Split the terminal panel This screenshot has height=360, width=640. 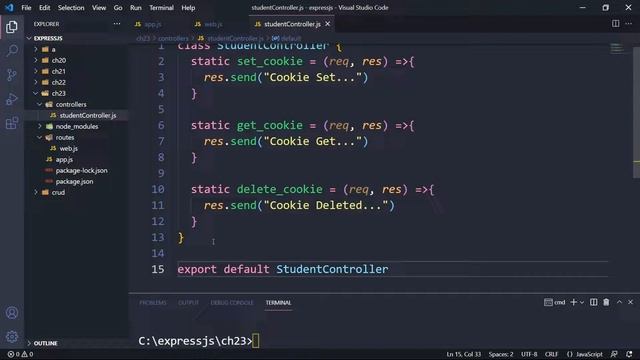click(594, 302)
